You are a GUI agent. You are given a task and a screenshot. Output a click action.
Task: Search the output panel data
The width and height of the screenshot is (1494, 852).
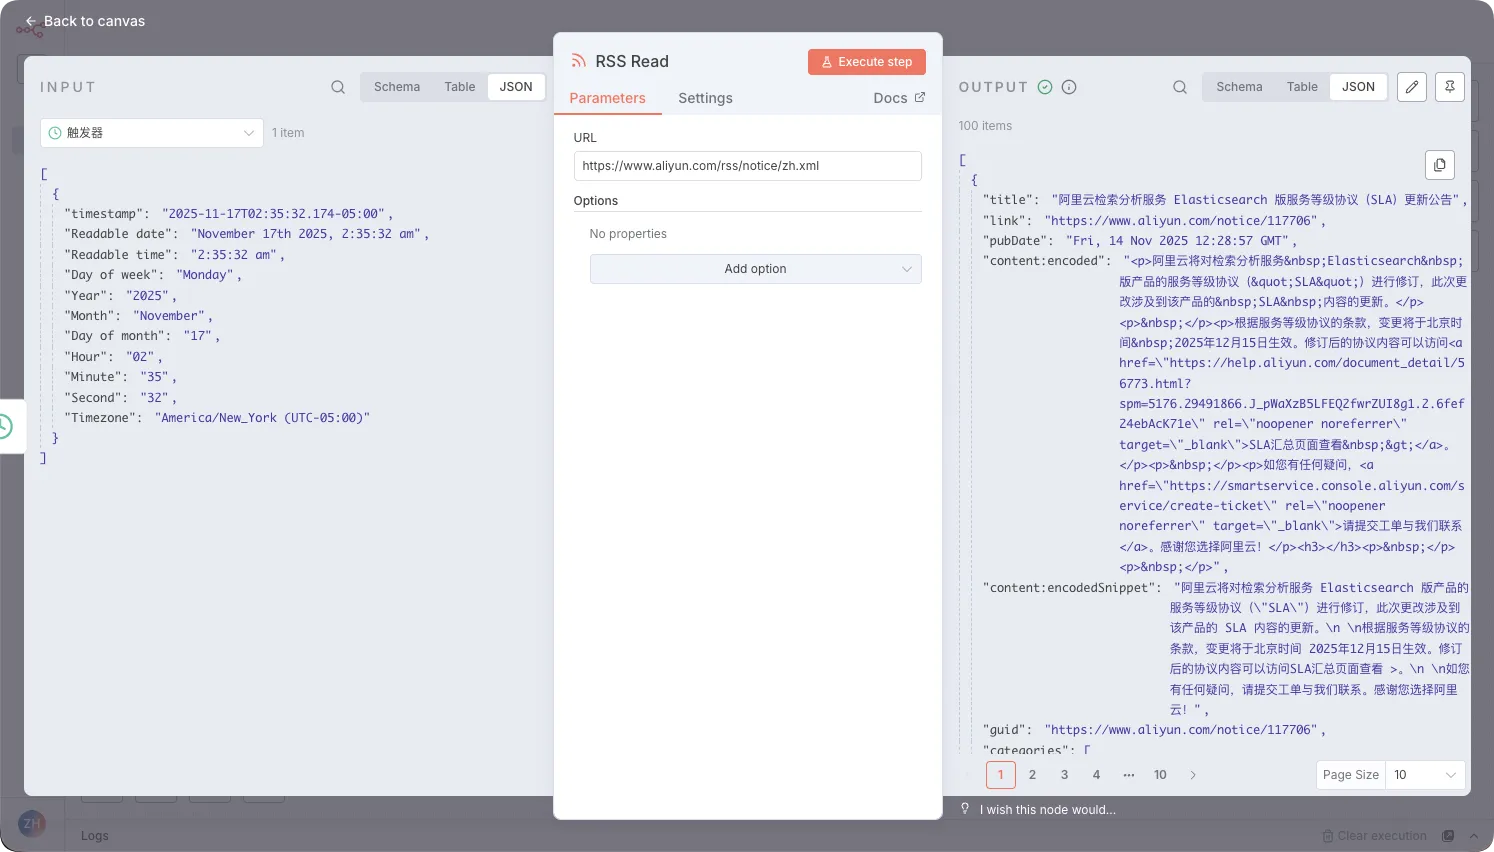[x=1180, y=87]
